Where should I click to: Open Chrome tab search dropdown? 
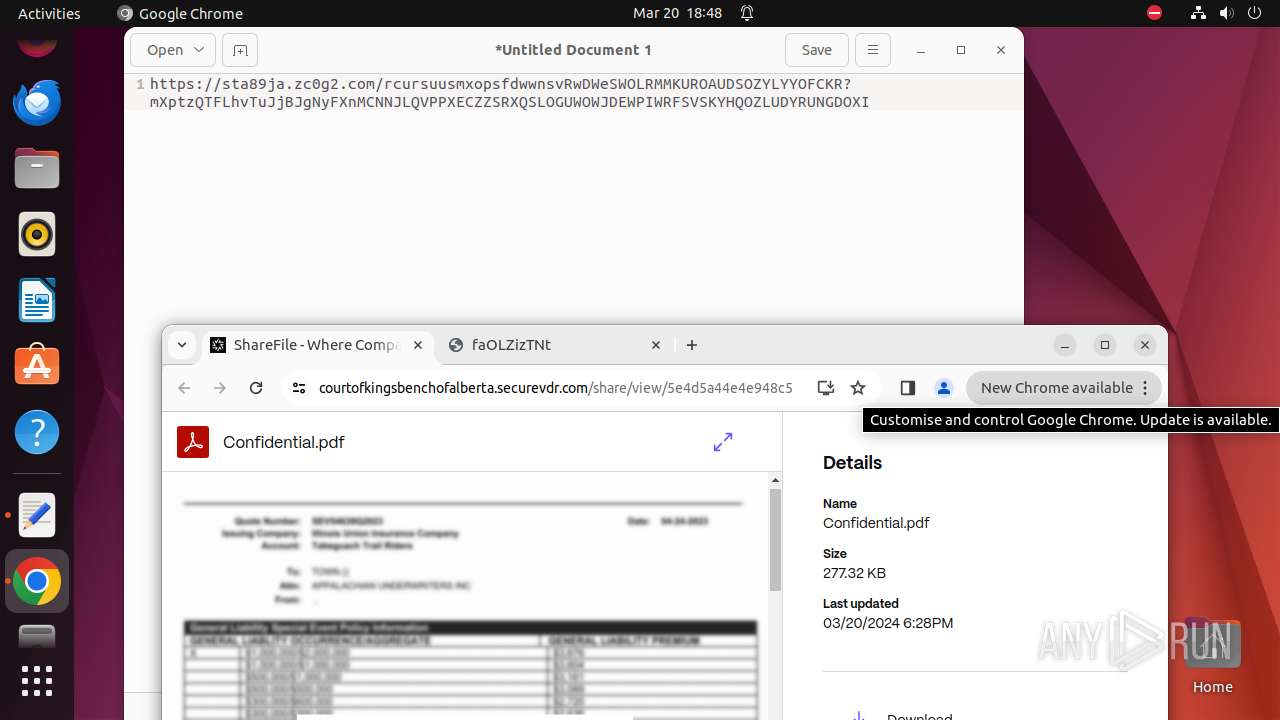point(182,345)
